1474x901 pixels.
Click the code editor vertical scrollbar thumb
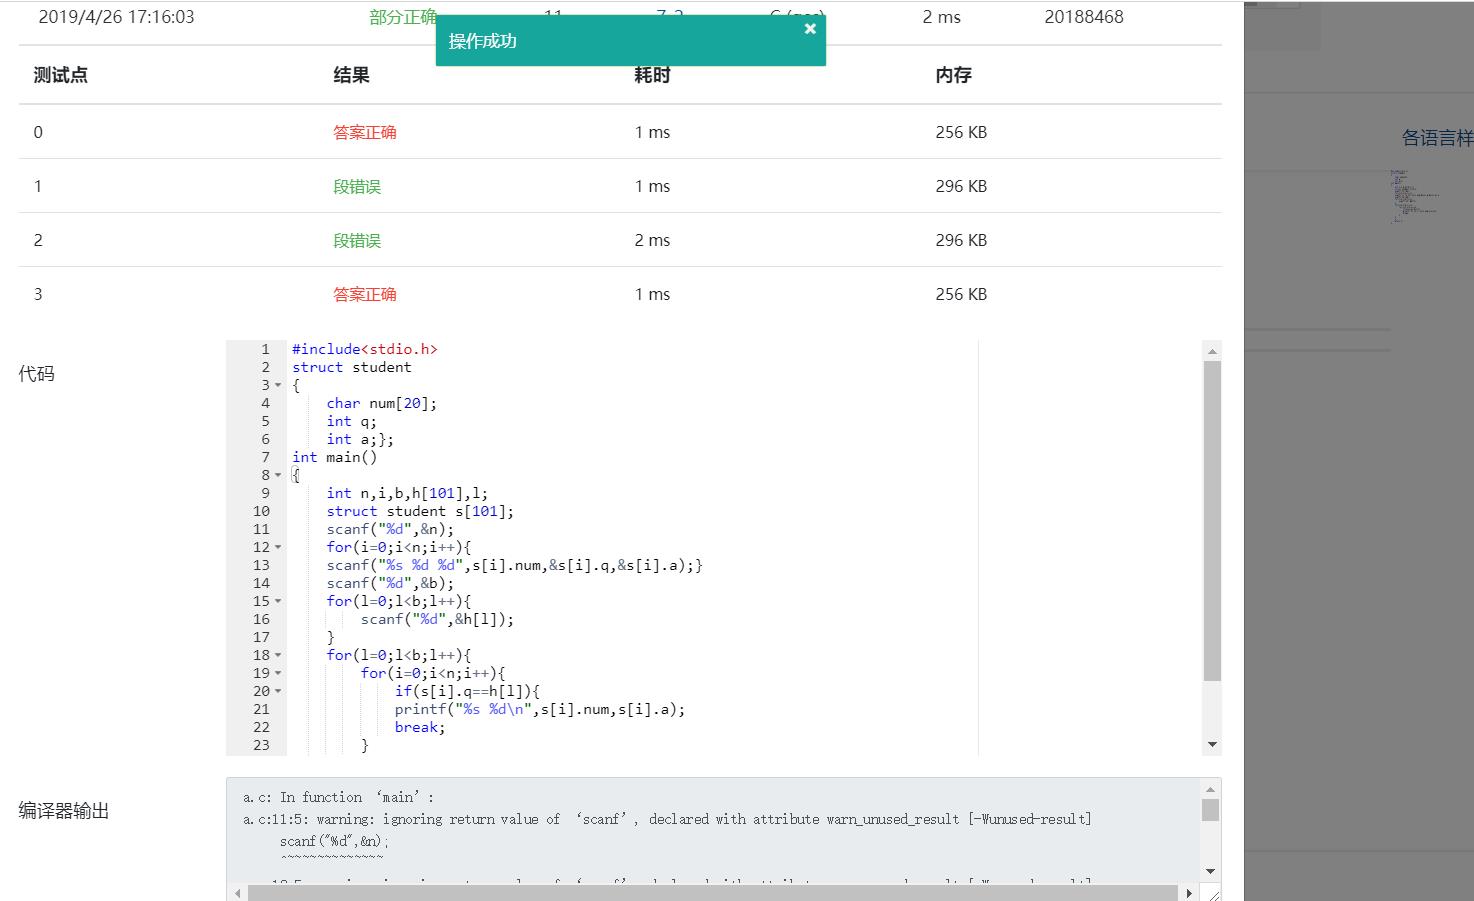[1212, 521]
